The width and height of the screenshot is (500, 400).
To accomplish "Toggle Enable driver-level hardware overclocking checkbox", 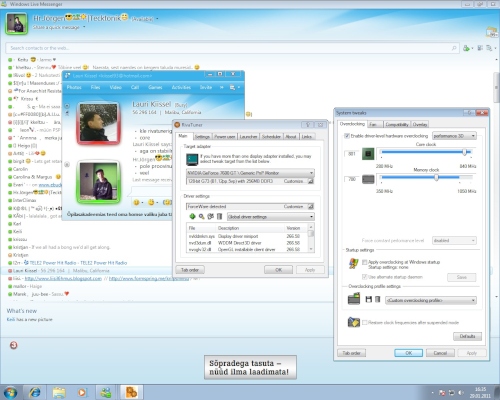I will tap(347, 136).
